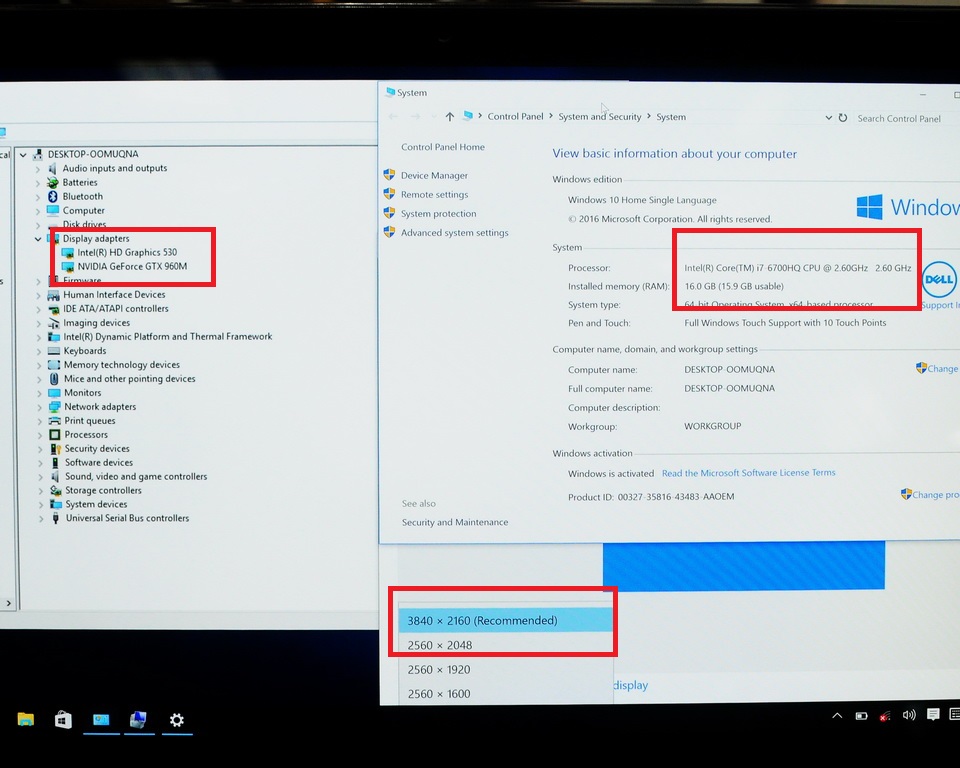Open Device Manager link in sidebar
This screenshot has height=768, width=960.
[434, 175]
